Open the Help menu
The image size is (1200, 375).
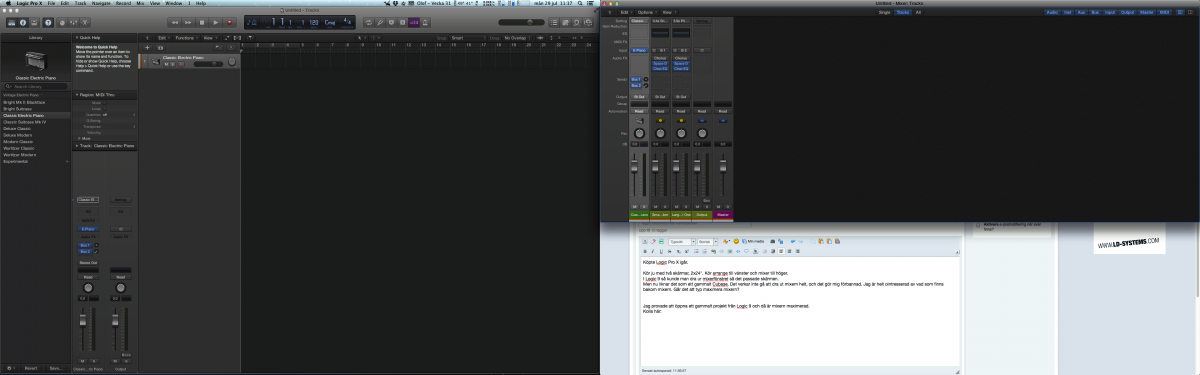(200, 3)
